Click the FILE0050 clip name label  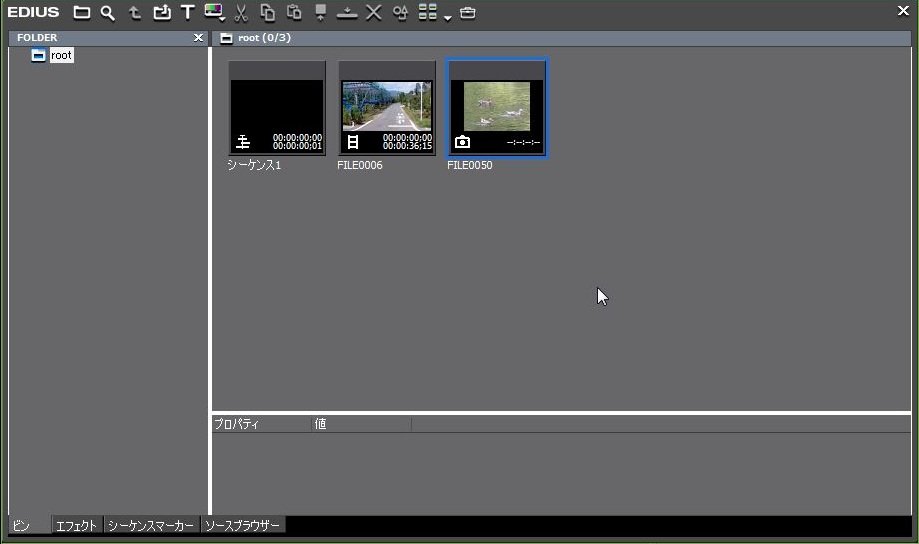click(x=469, y=165)
